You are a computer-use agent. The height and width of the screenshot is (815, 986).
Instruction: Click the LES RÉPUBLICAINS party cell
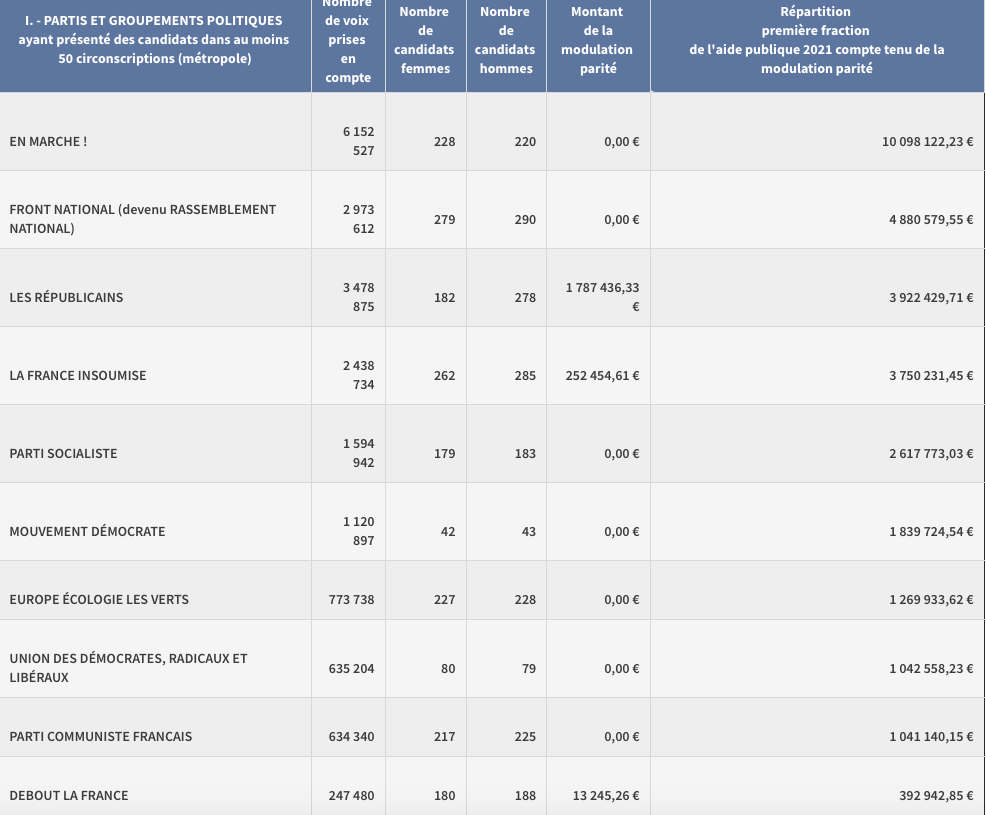tap(66, 298)
